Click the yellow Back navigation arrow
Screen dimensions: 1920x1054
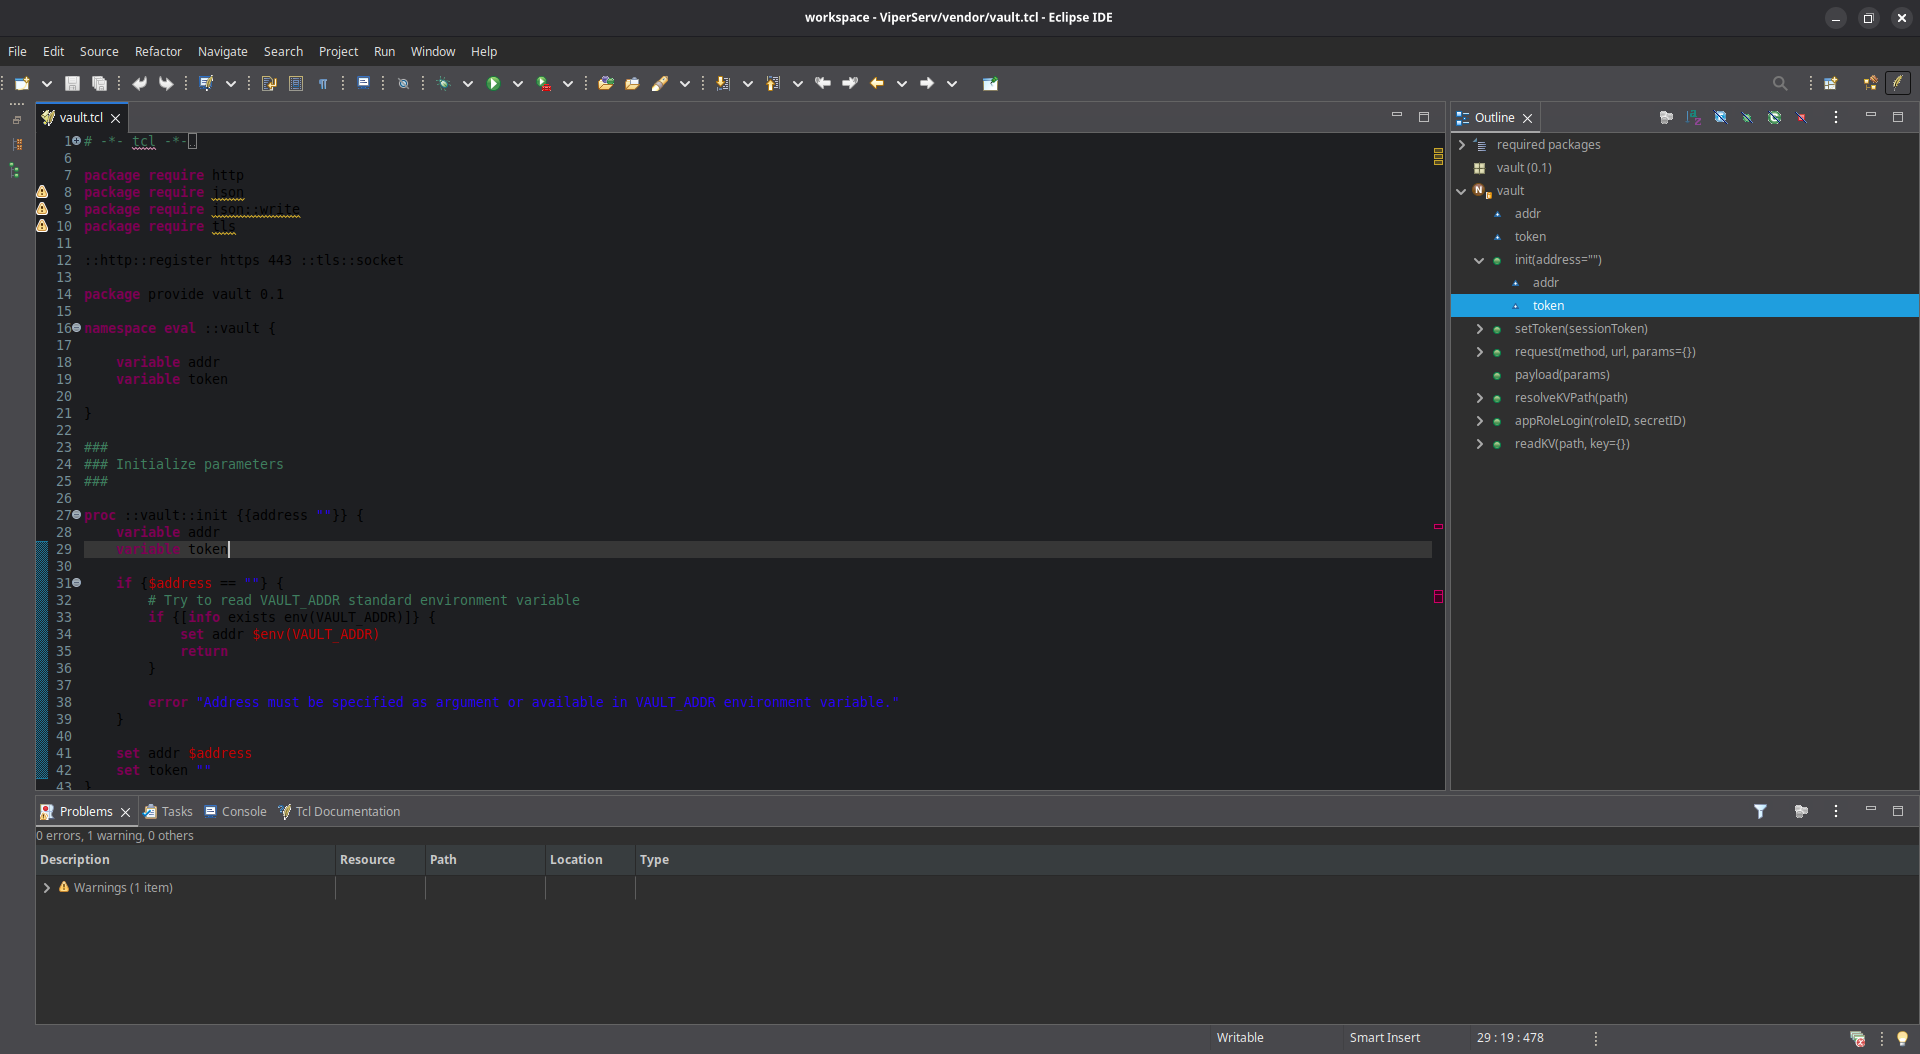click(877, 84)
